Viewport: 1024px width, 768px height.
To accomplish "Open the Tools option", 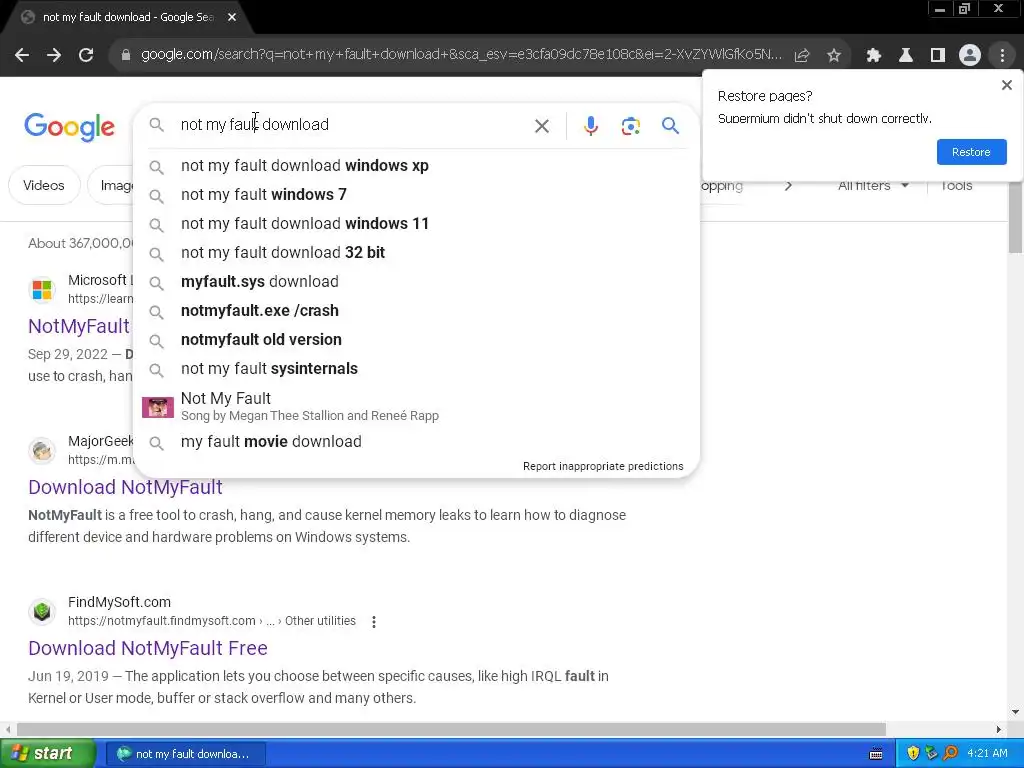I will tap(956, 185).
